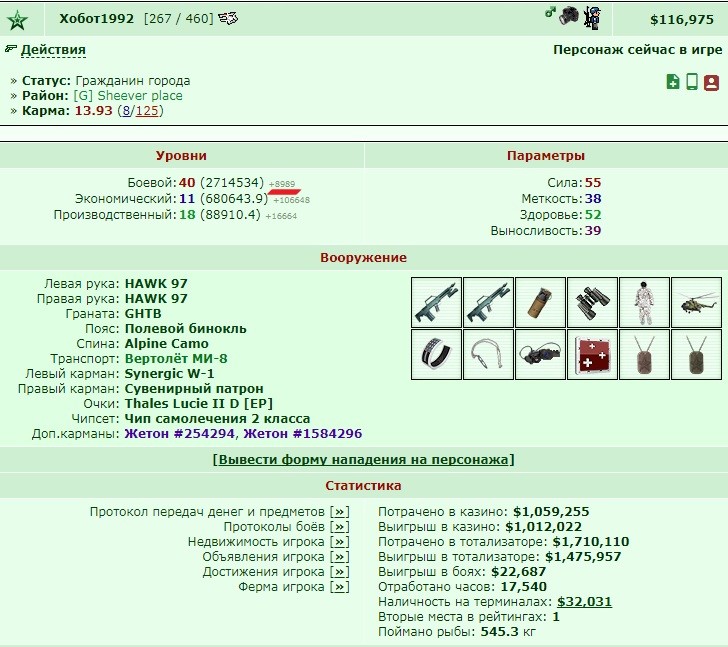The width and height of the screenshot is (728, 647).
Task: Select the GHTB grenade item image
Action: tap(540, 303)
